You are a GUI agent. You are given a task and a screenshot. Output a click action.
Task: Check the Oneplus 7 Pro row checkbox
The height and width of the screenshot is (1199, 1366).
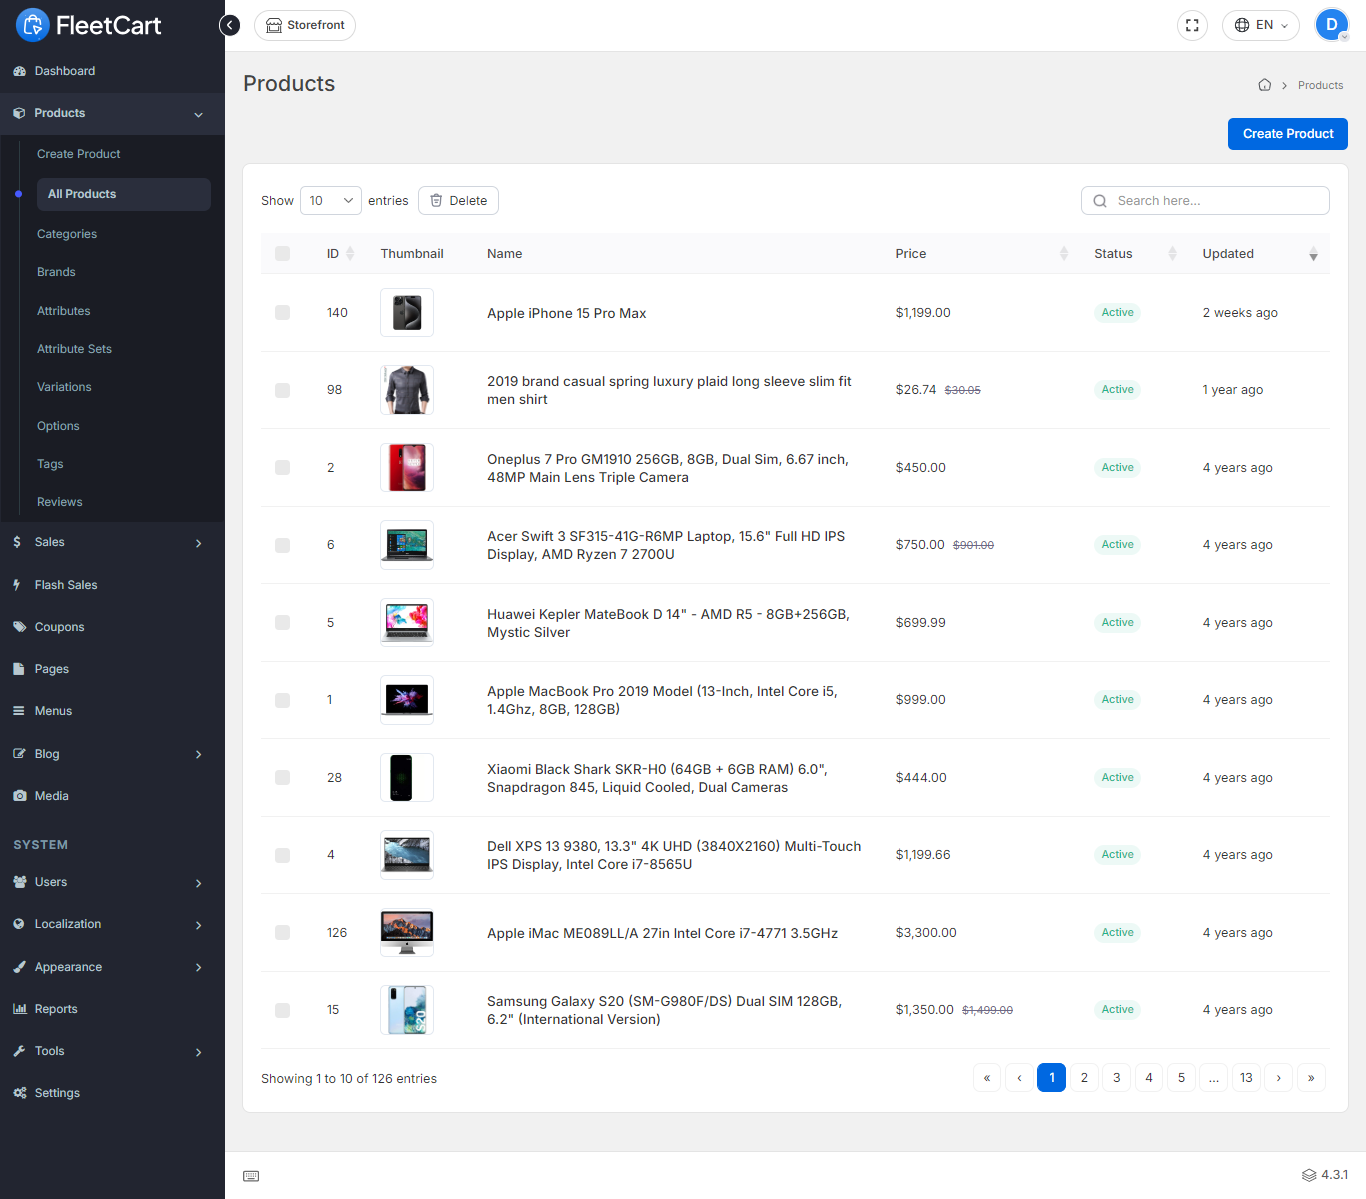(x=282, y=468)
